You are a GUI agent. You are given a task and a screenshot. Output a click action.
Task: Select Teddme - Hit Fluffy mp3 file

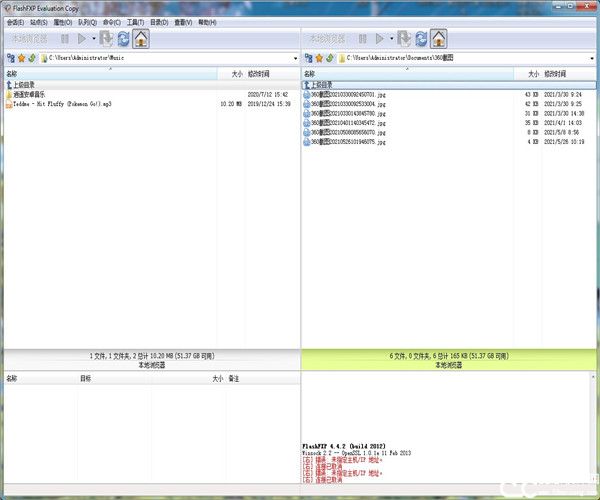point(62,103)
